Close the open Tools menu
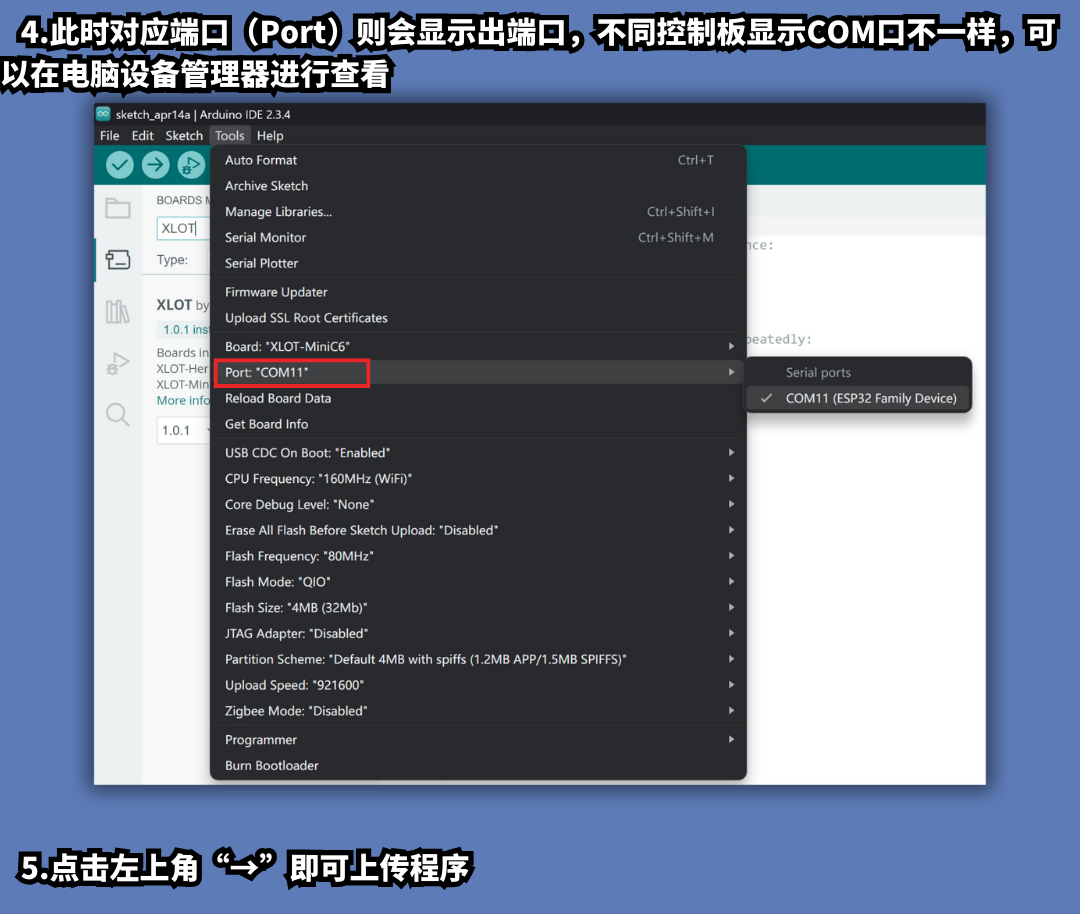Viewport: 1080px width, 914px height. 229,136
